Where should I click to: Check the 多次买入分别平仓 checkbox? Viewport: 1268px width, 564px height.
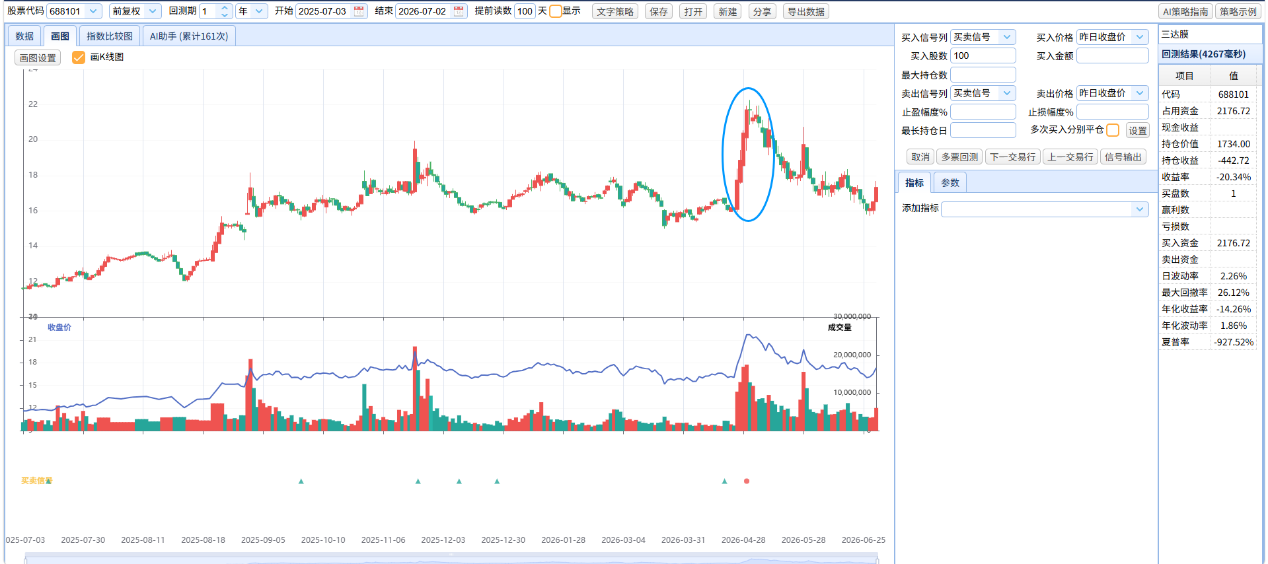pyautogui.click(x=1112, y=130)
